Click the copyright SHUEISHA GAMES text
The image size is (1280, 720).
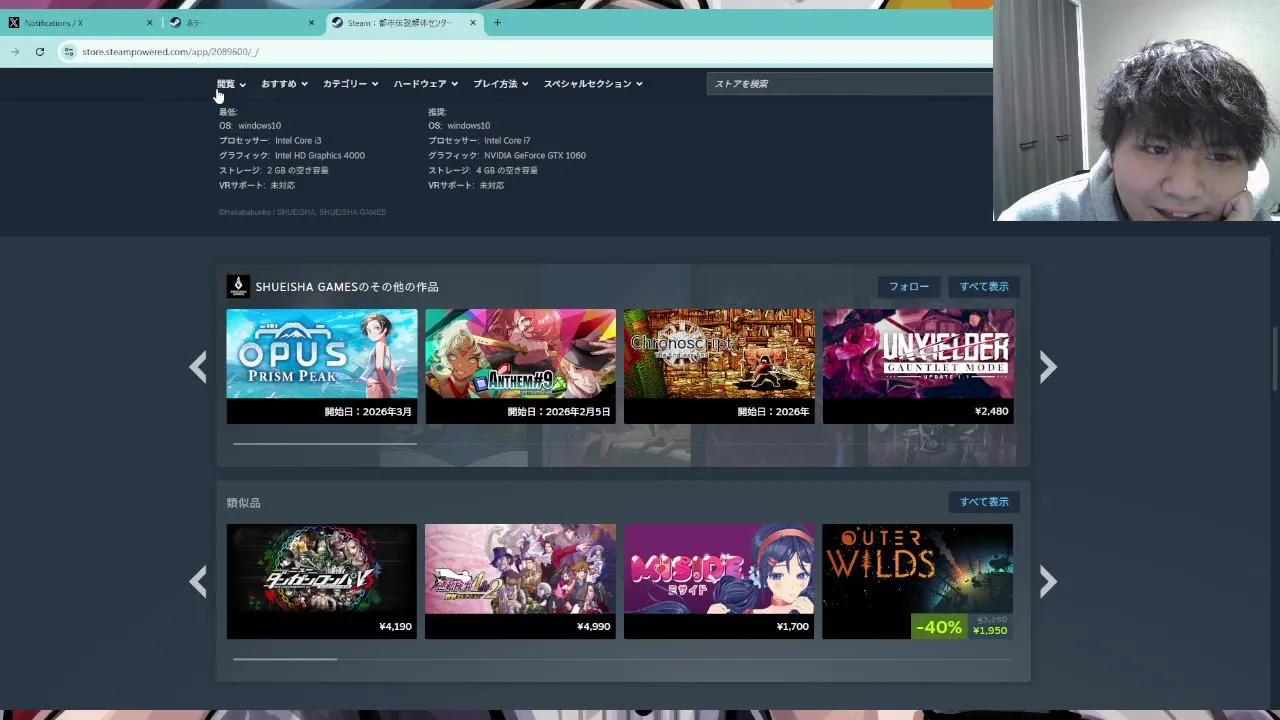[302, 212]
